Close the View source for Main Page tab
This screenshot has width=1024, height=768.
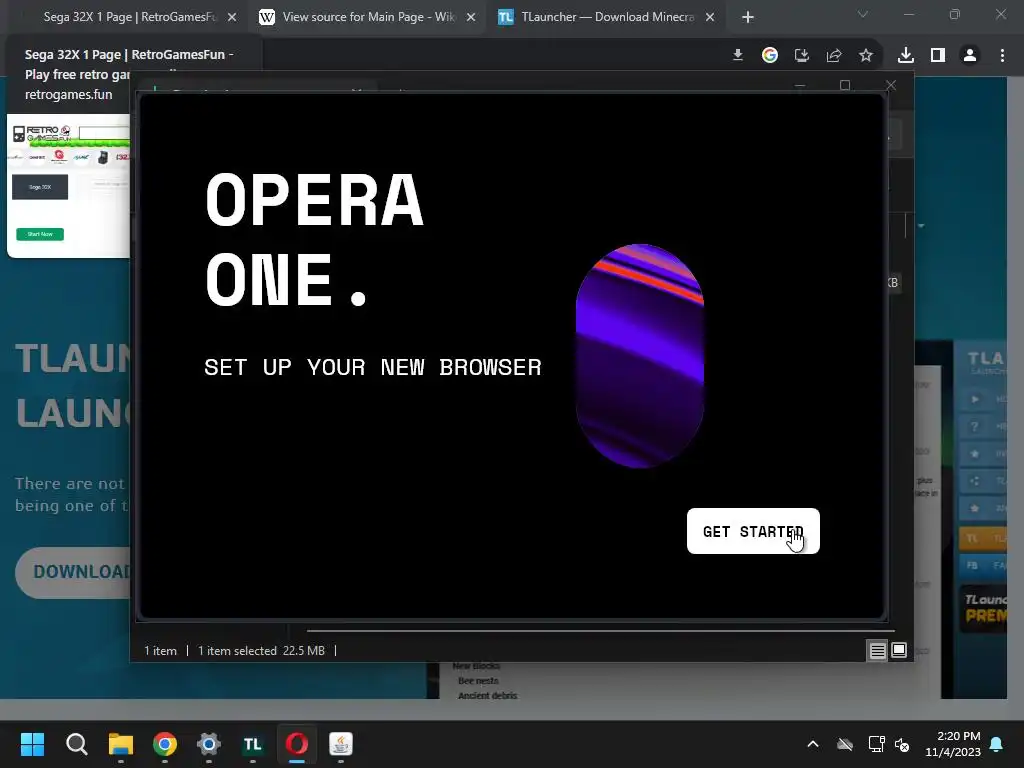point(471,18)
